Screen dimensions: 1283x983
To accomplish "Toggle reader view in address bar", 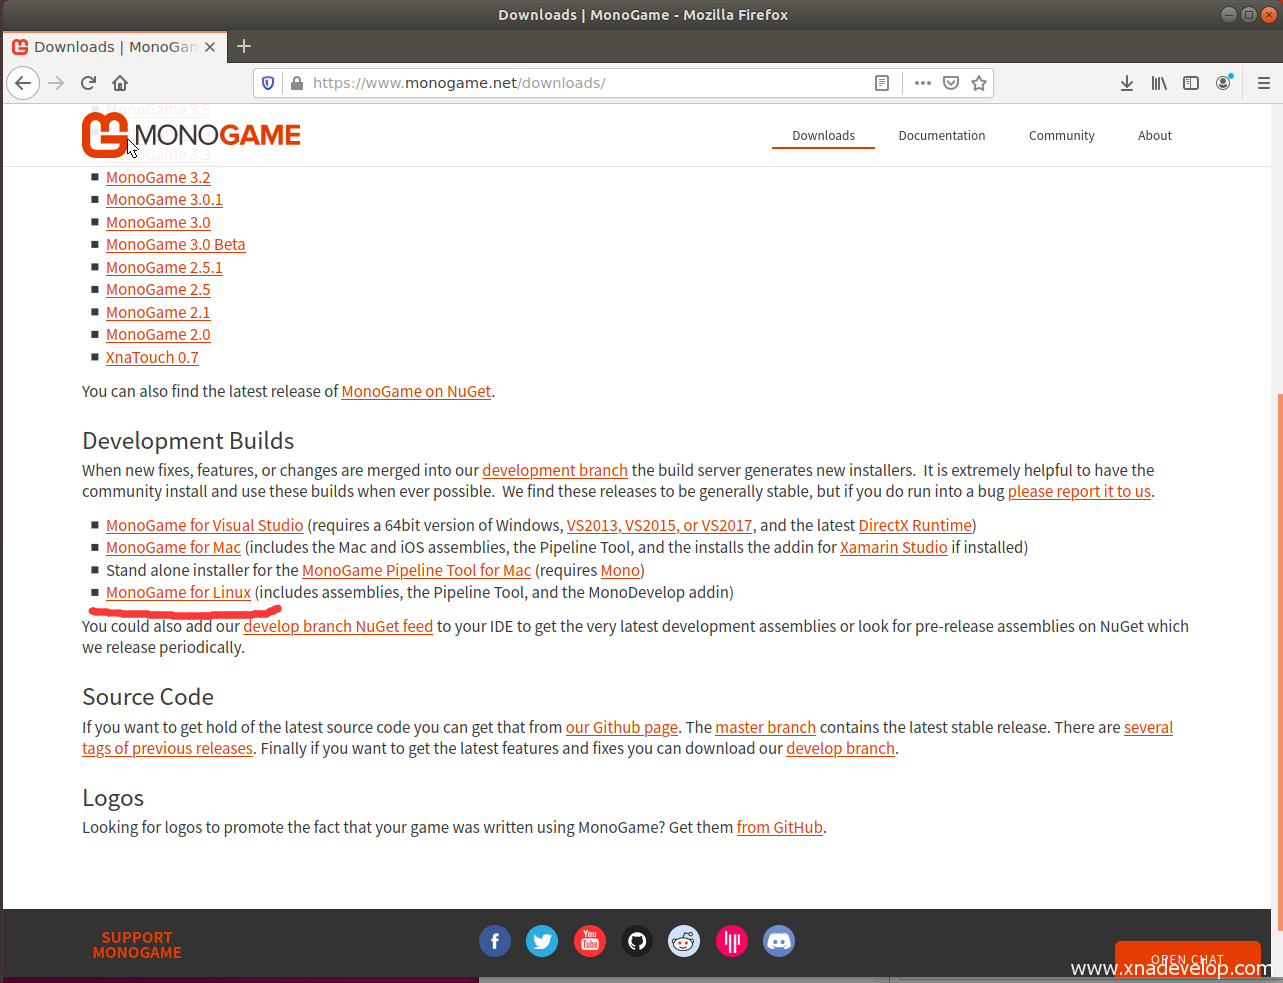I will click(882, 83).
